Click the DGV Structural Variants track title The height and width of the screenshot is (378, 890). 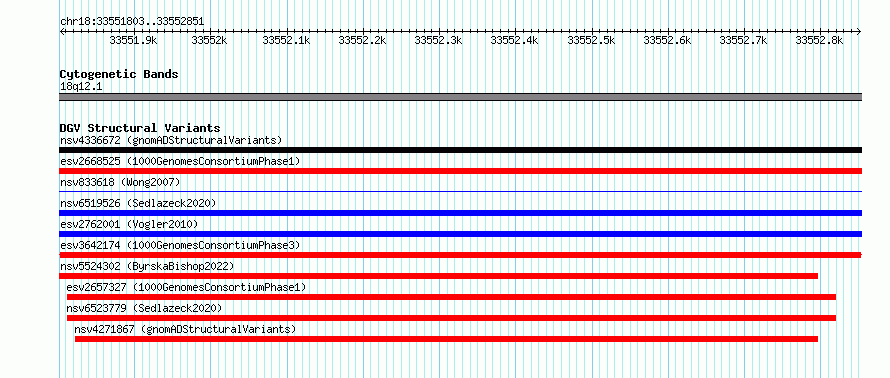coord(140,128)
